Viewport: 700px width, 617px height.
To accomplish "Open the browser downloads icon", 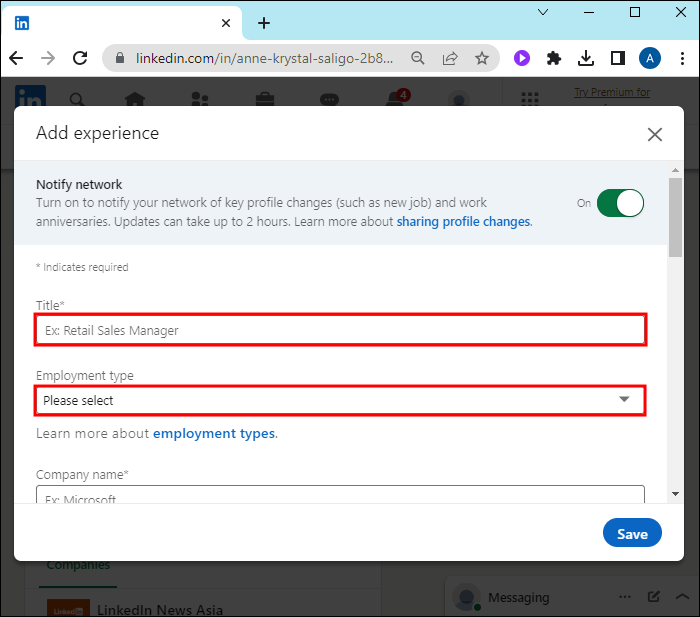I will tap(586, 58).
